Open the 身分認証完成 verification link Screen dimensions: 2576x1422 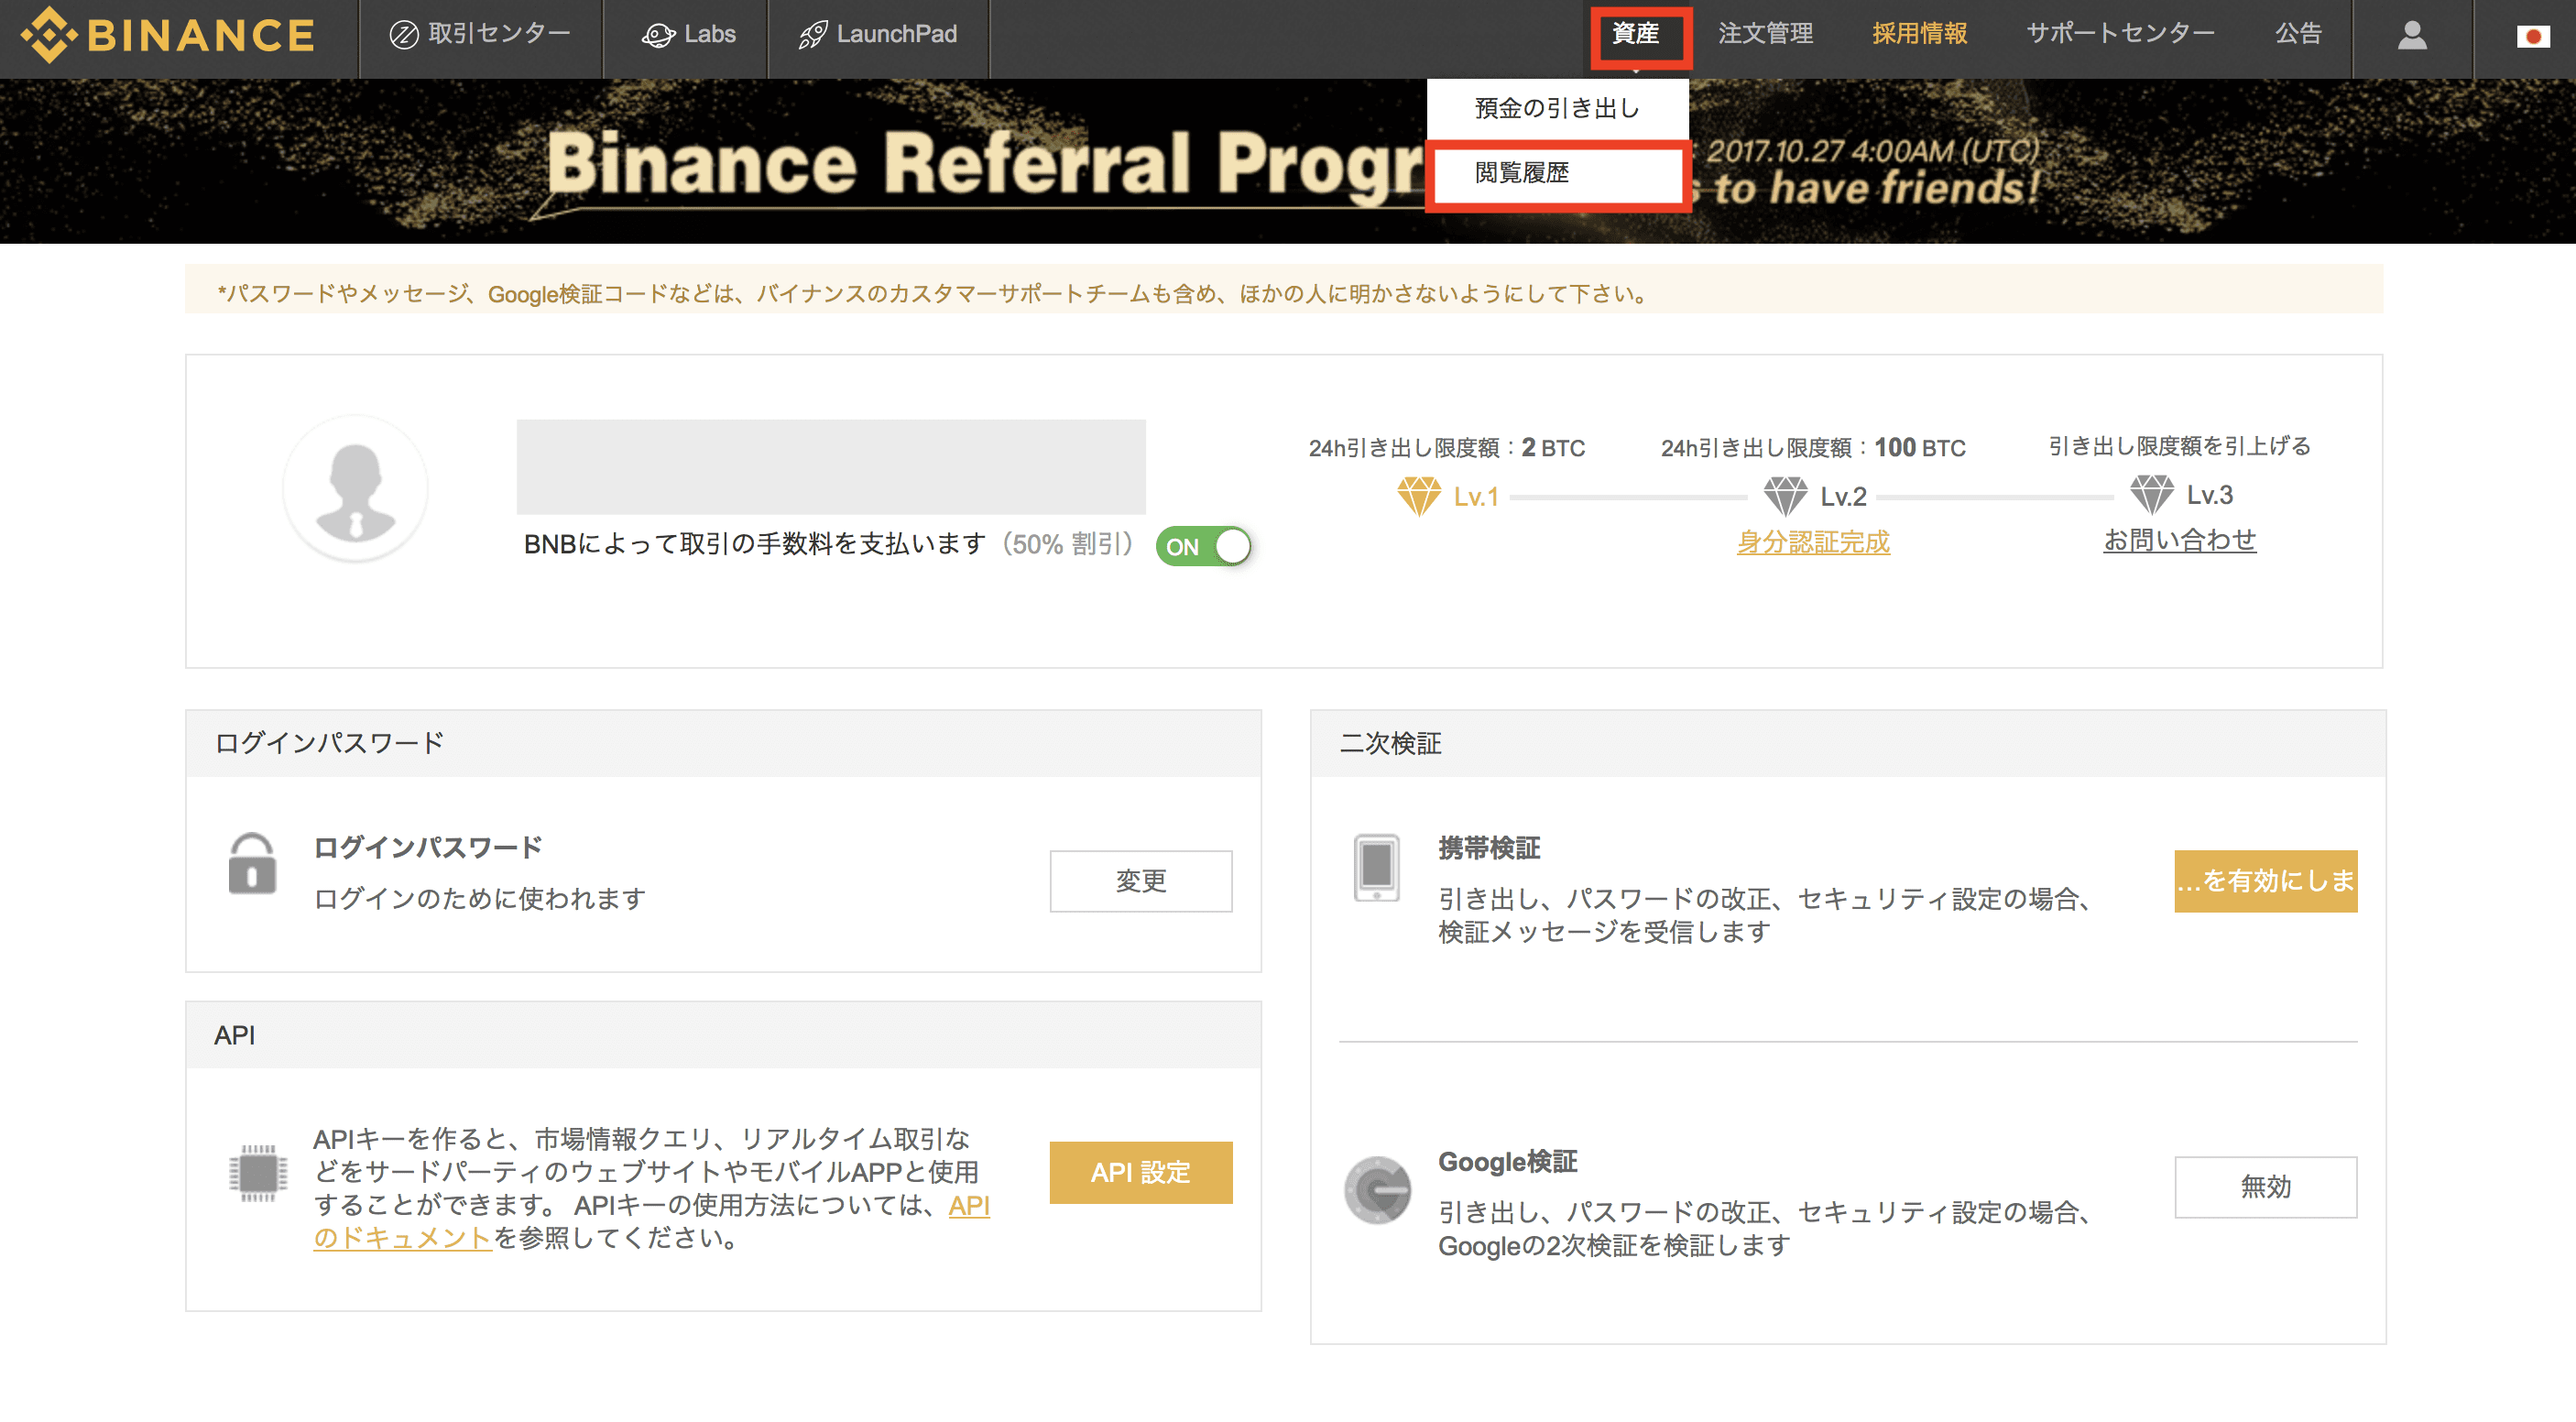tap(1812, 542)
